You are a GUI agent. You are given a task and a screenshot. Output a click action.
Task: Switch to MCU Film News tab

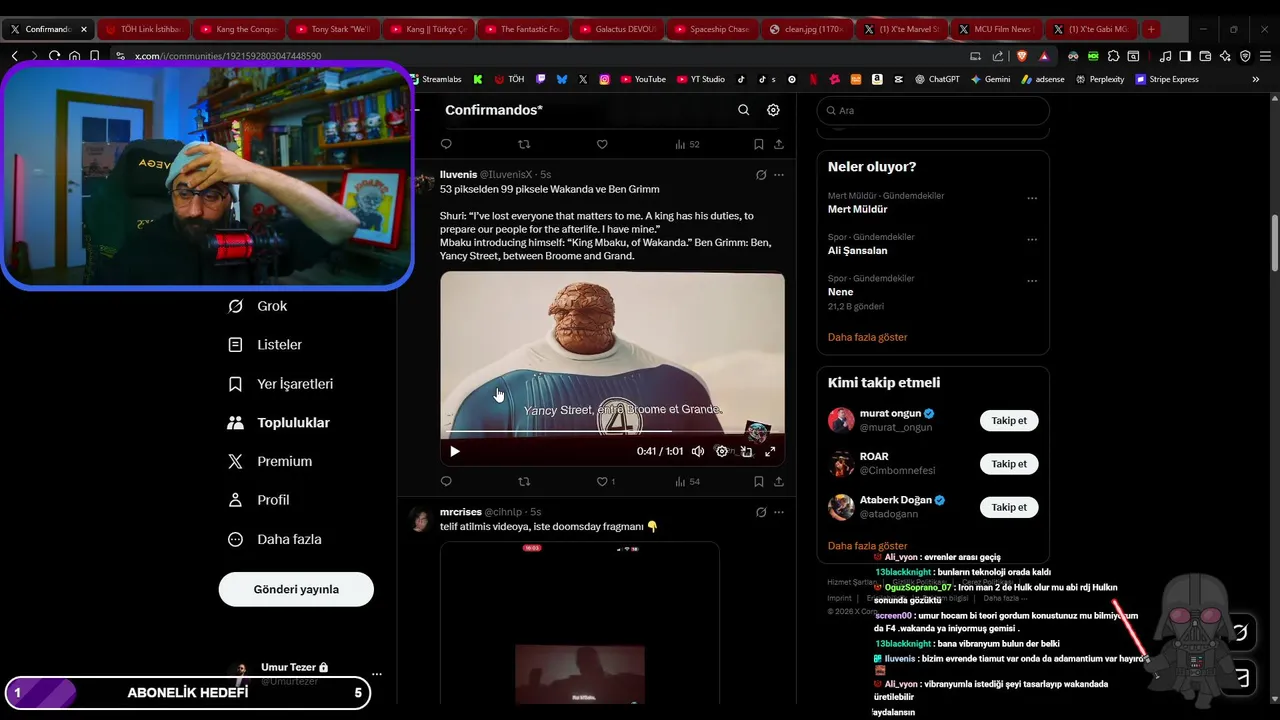coord(995,29)
